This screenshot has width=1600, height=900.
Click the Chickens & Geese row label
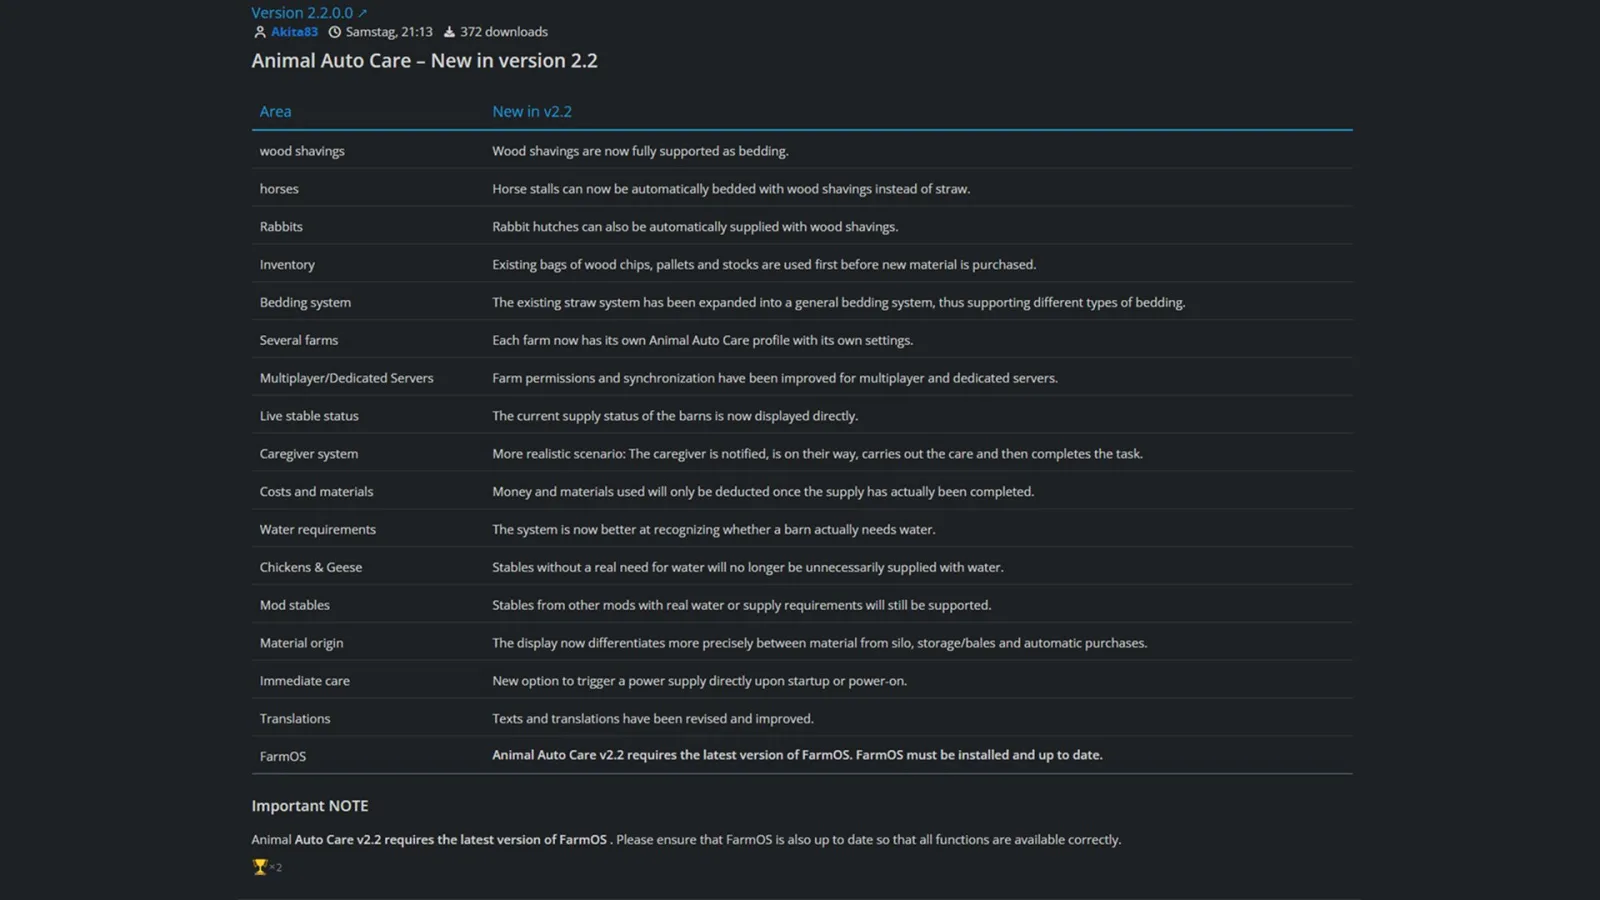pyautogui.click(x=311, y=567)
